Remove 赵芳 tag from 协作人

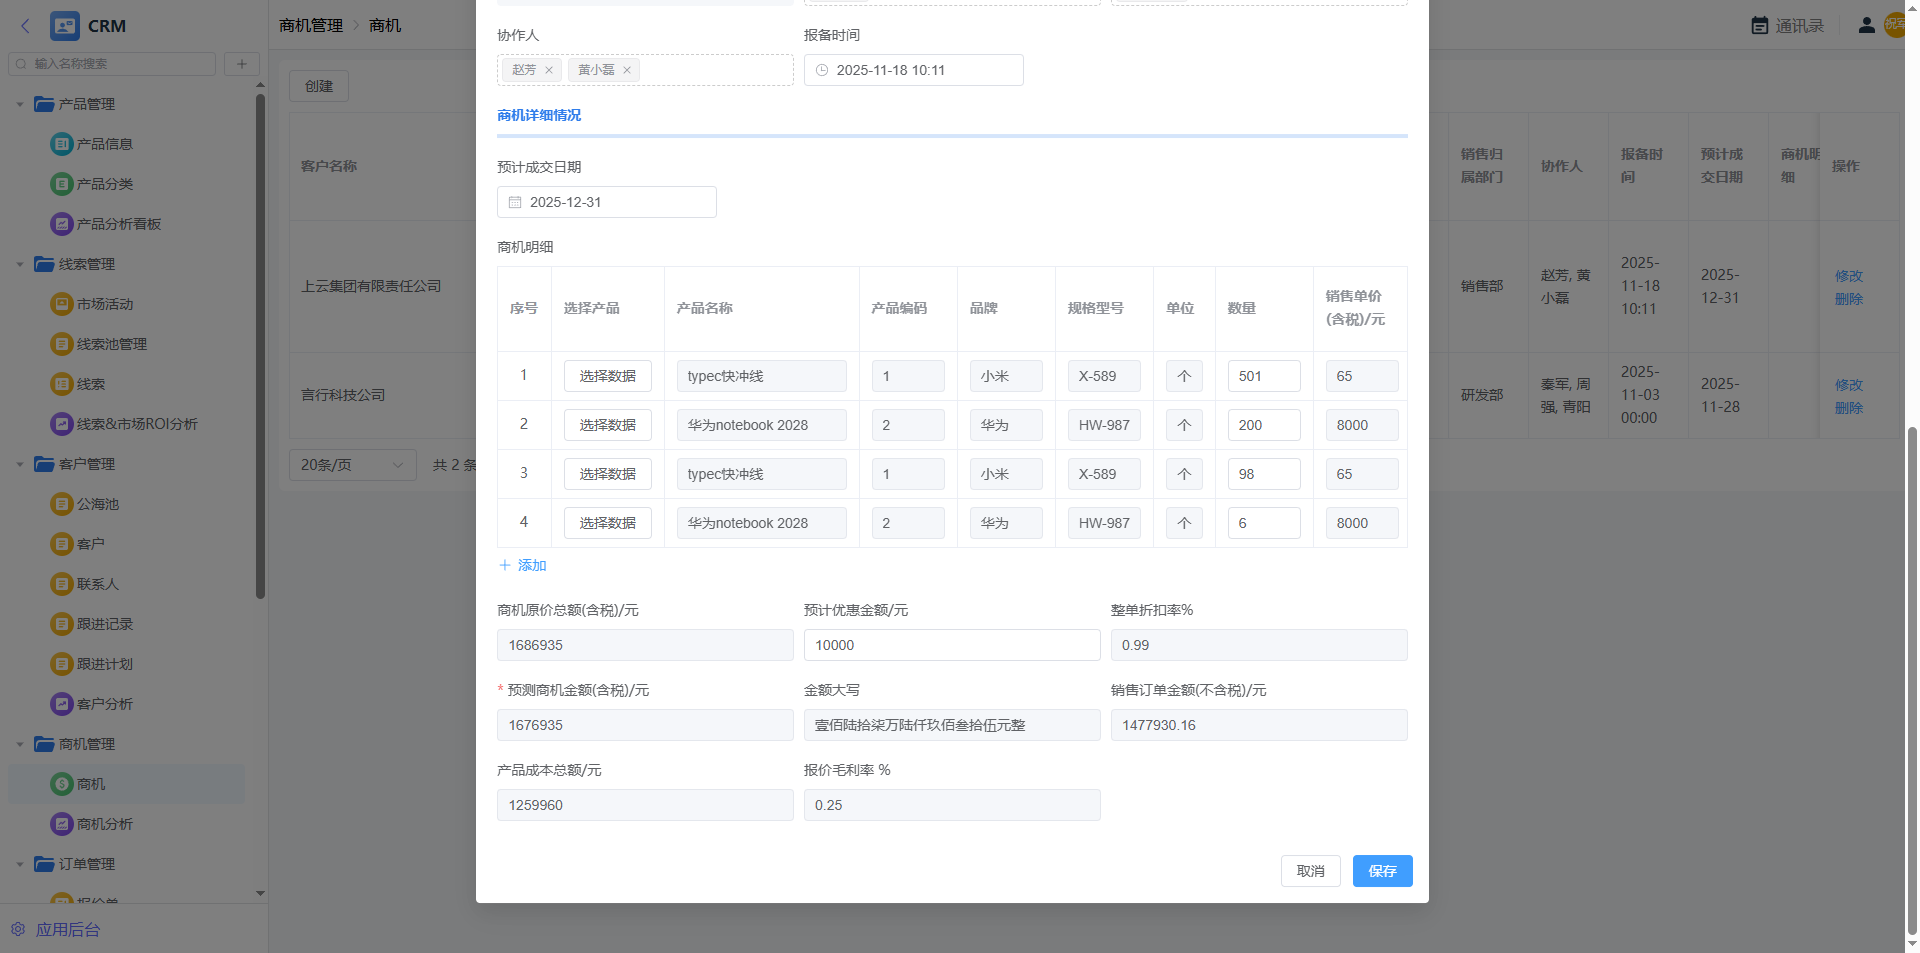(549, 70)
